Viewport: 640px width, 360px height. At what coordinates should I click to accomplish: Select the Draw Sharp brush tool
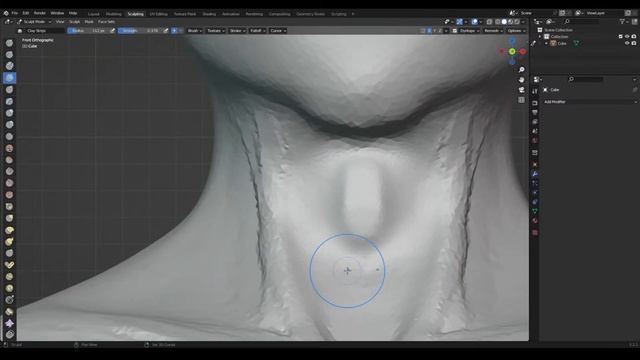(x=9, y=54)
